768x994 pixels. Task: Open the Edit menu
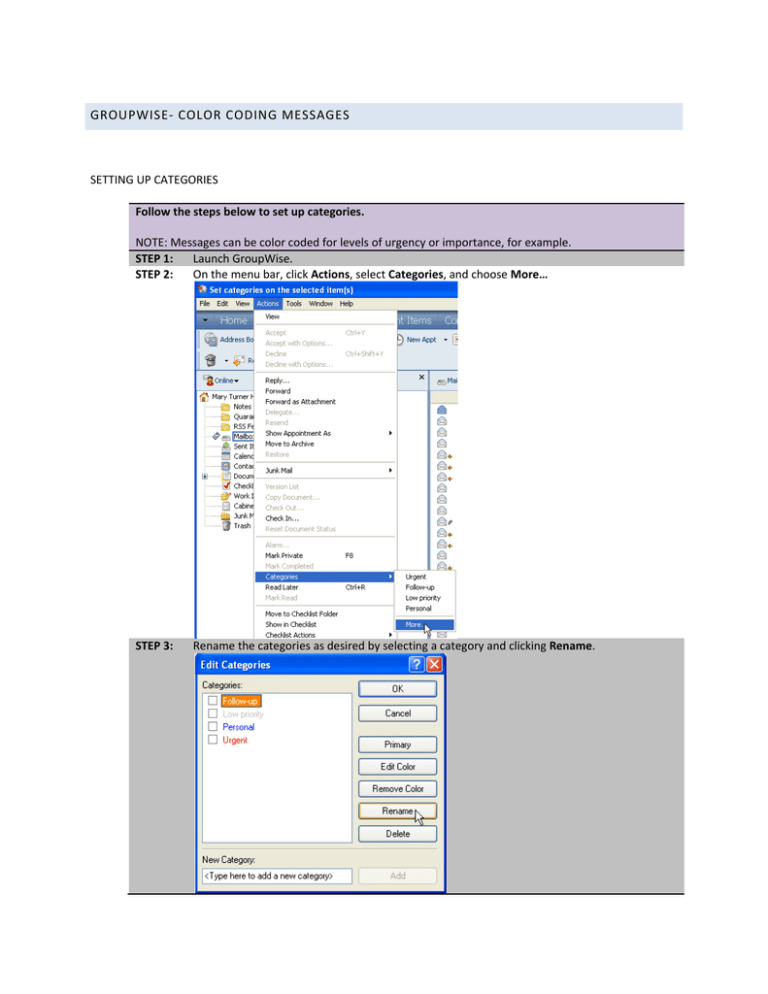tap(222, 304)
